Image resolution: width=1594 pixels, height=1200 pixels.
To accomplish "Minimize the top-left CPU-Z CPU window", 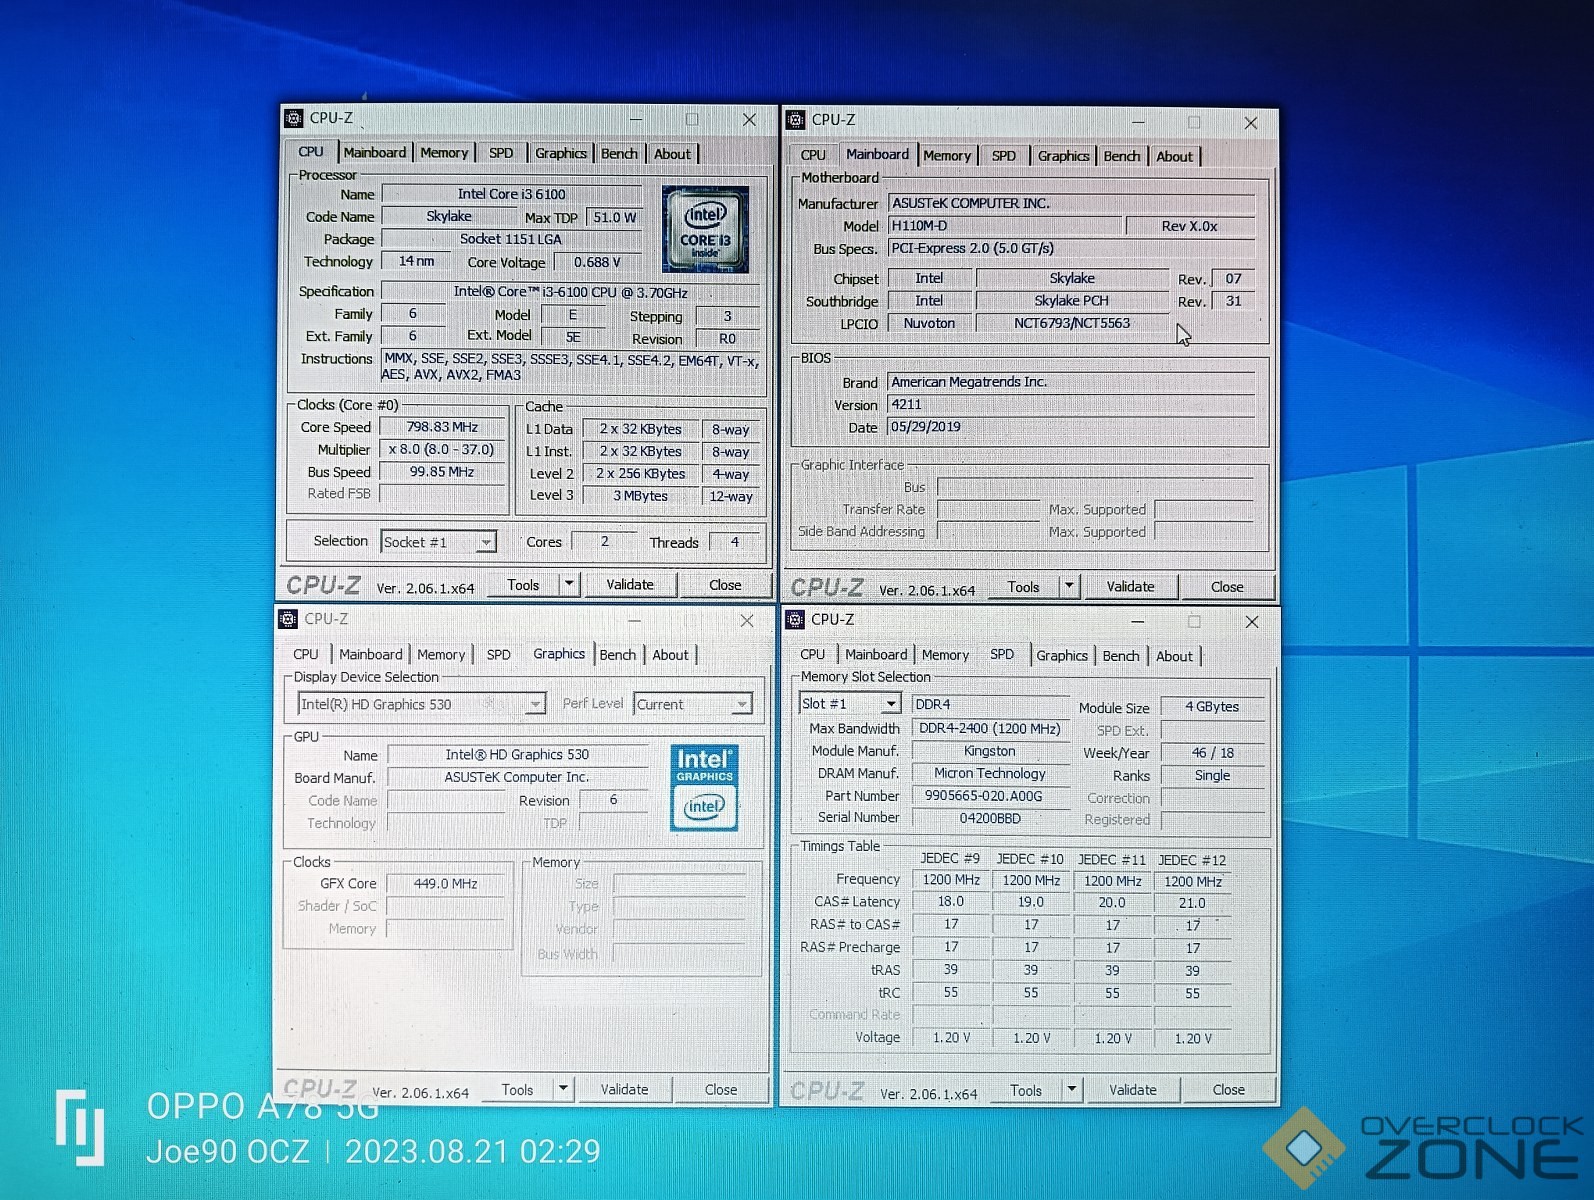I will 636,119.
